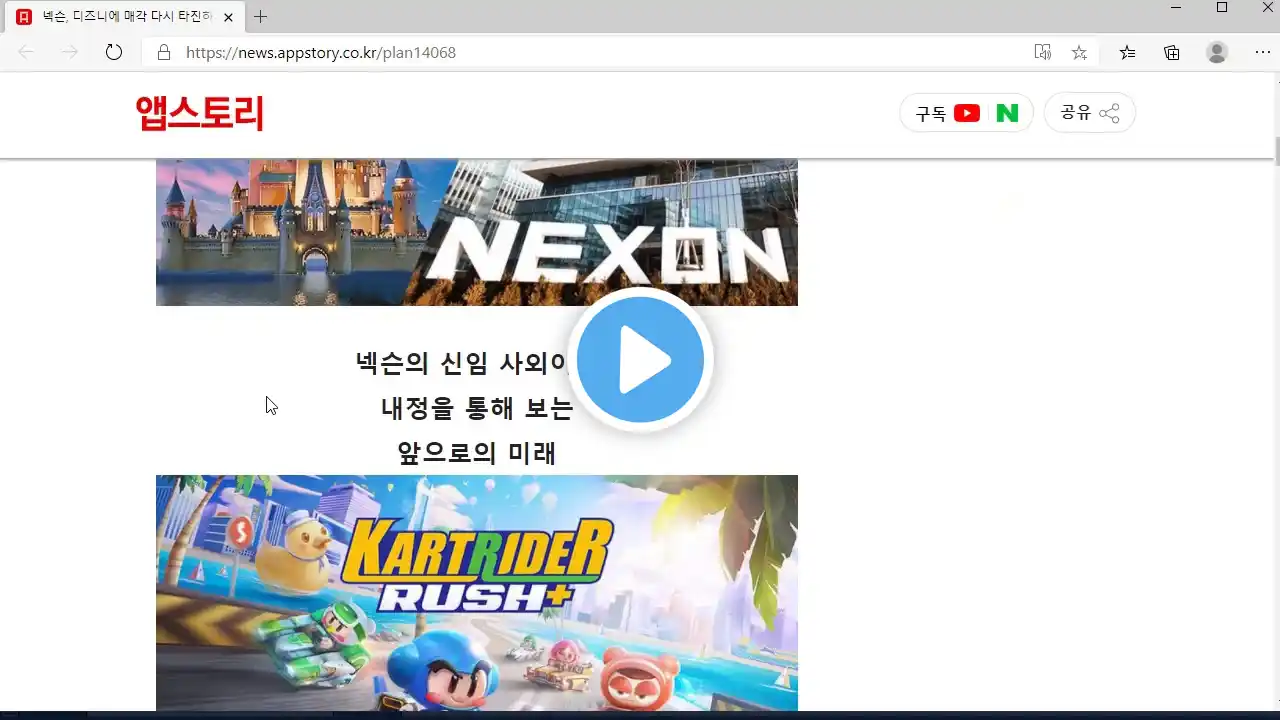Open the collections icon
This screenshot has width=1280, height=720.
(x=1172, y=52)
